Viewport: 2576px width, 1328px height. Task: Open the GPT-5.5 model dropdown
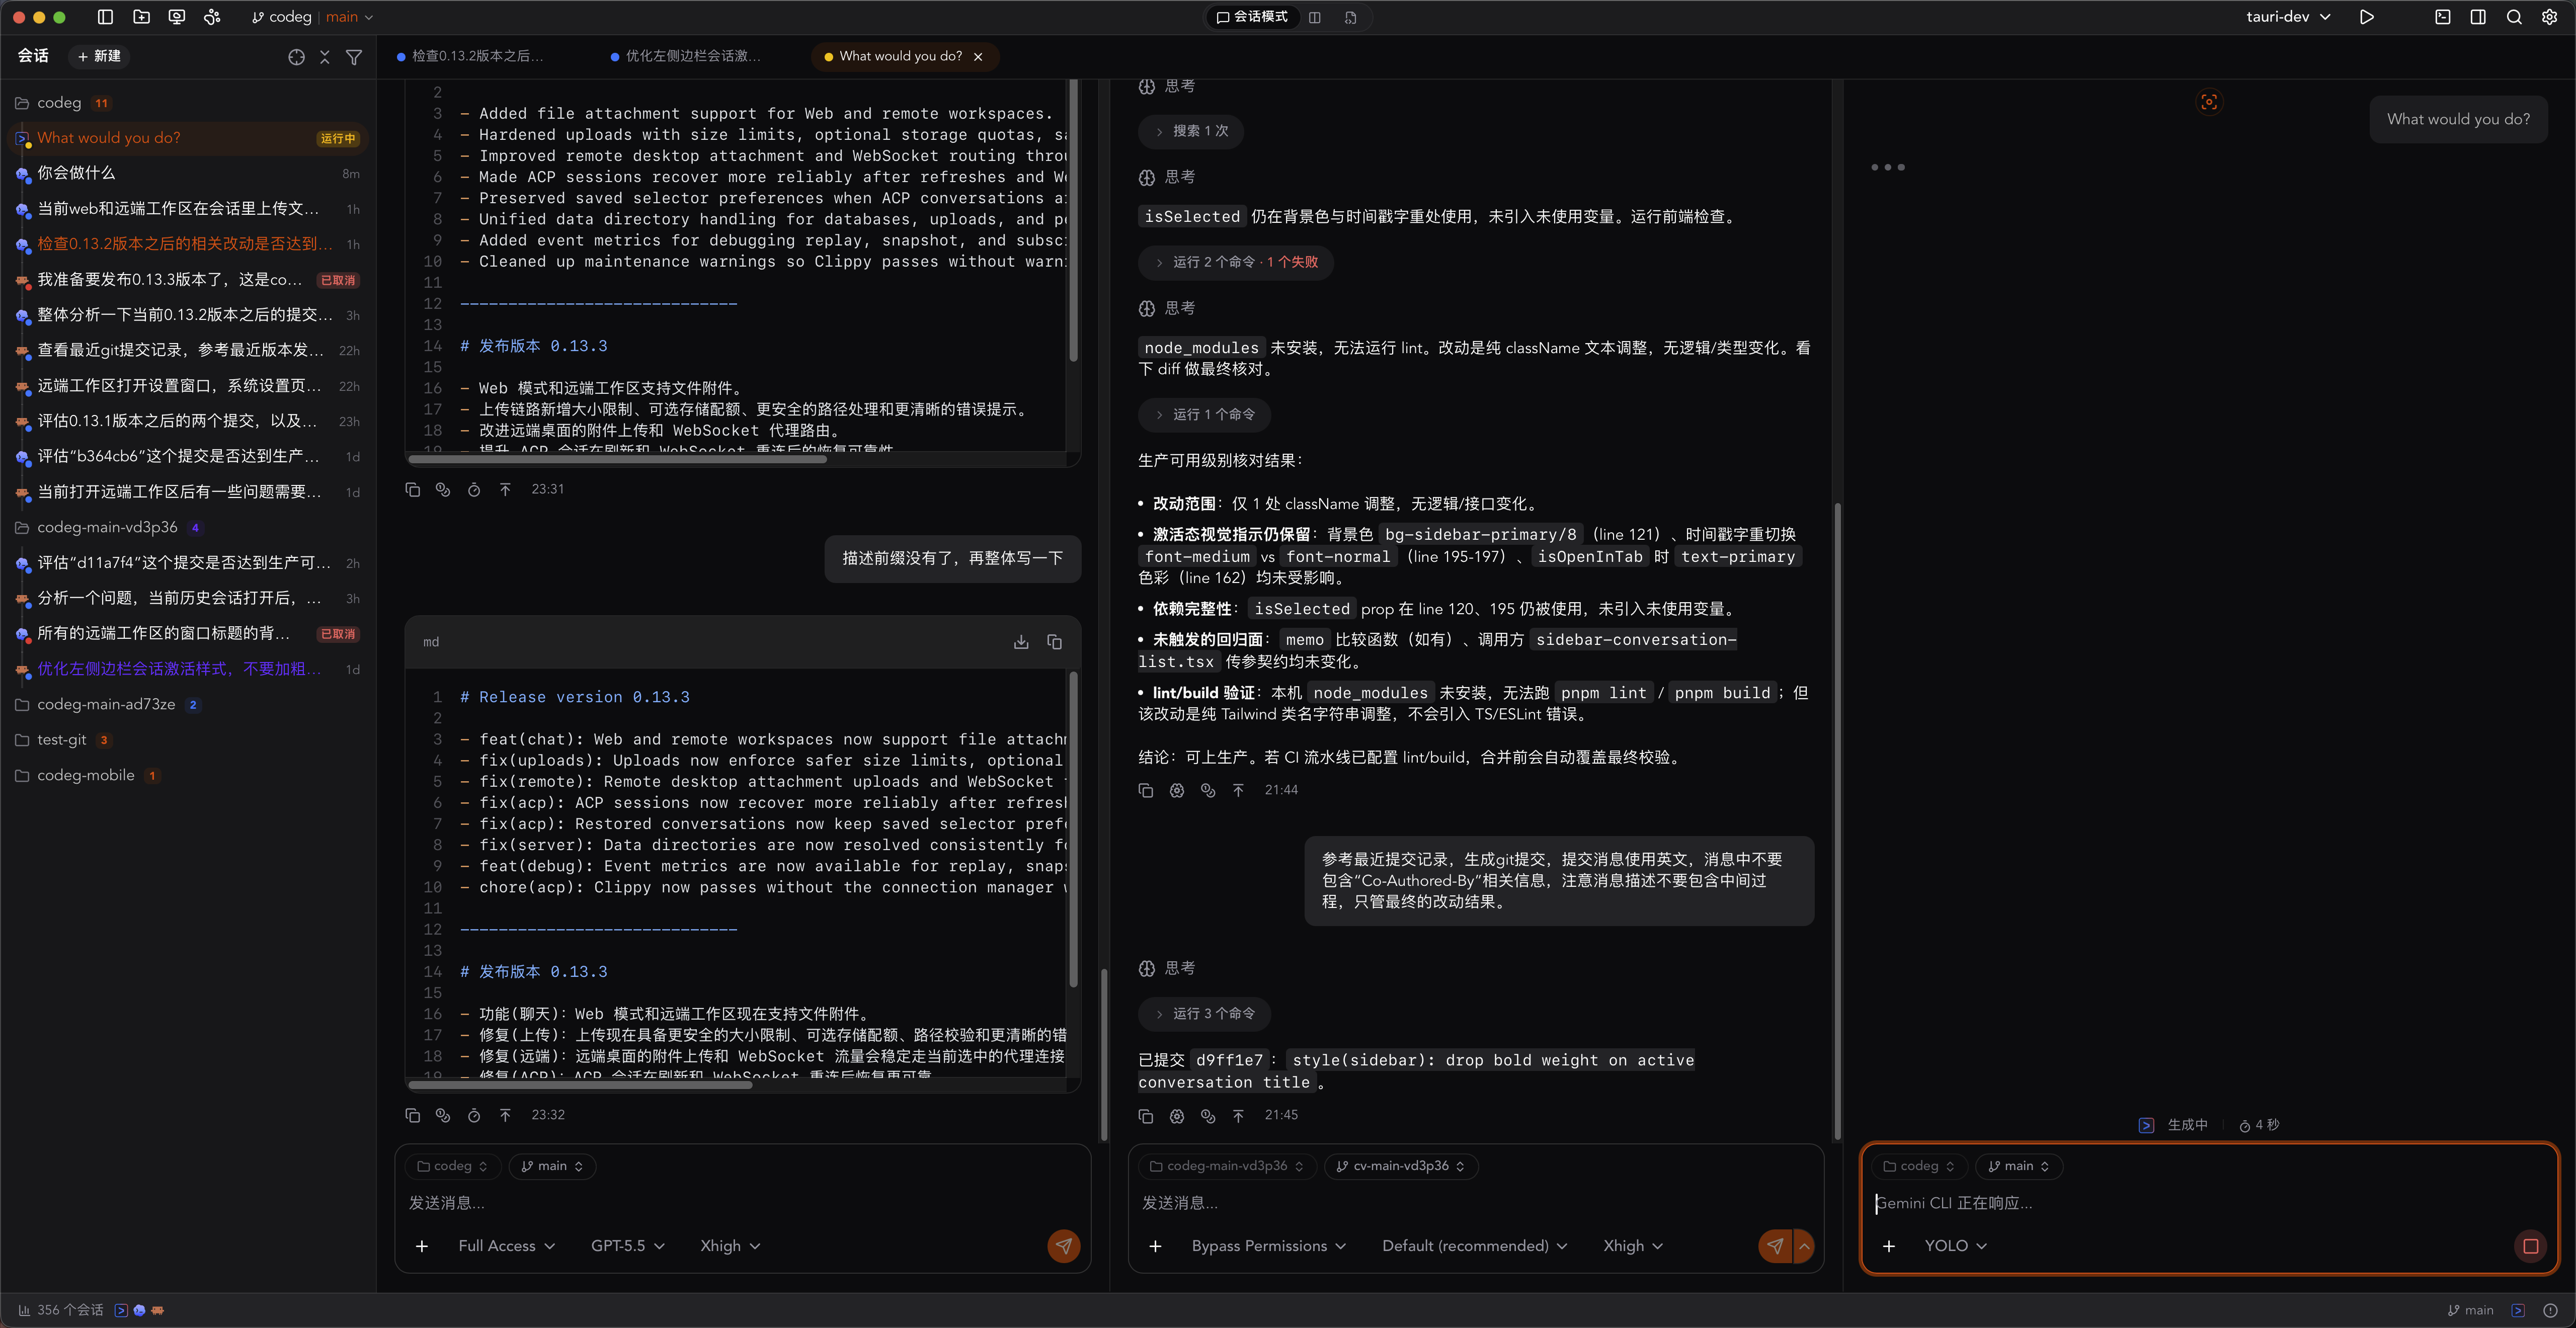(627, 1246)
